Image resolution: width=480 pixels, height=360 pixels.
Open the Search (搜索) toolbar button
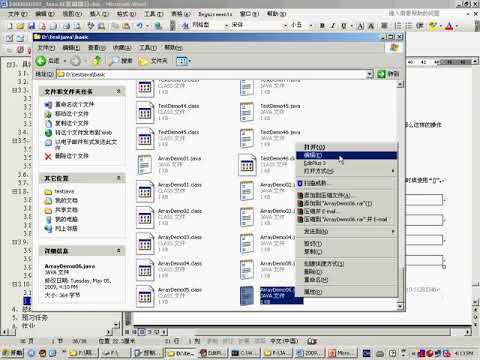coord(121,61)
